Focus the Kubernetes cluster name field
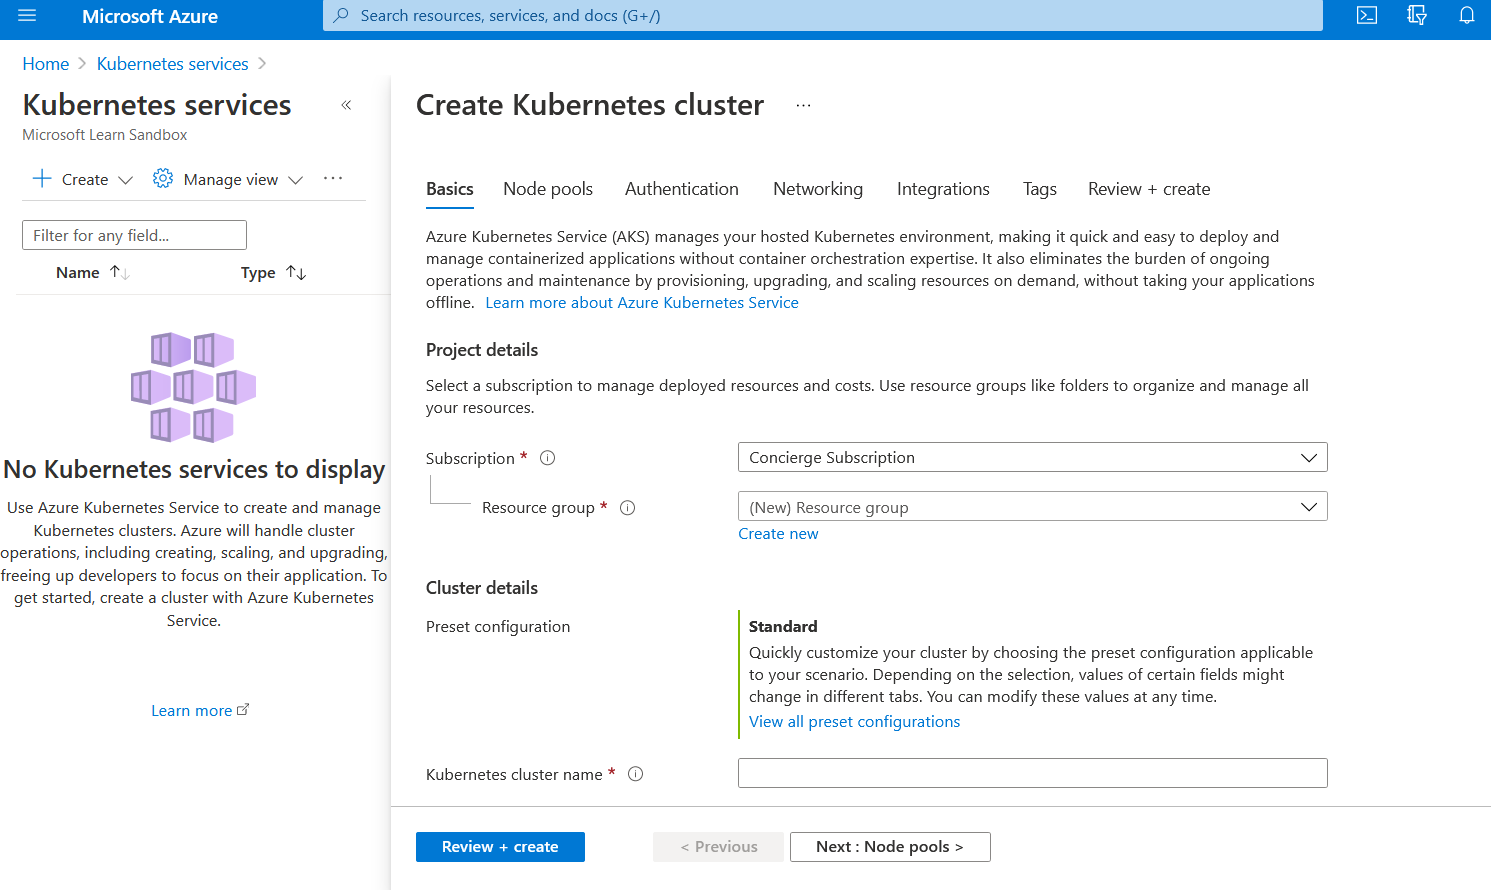1491x890 pixels. pyautogui.click(x=1033, y=773)
